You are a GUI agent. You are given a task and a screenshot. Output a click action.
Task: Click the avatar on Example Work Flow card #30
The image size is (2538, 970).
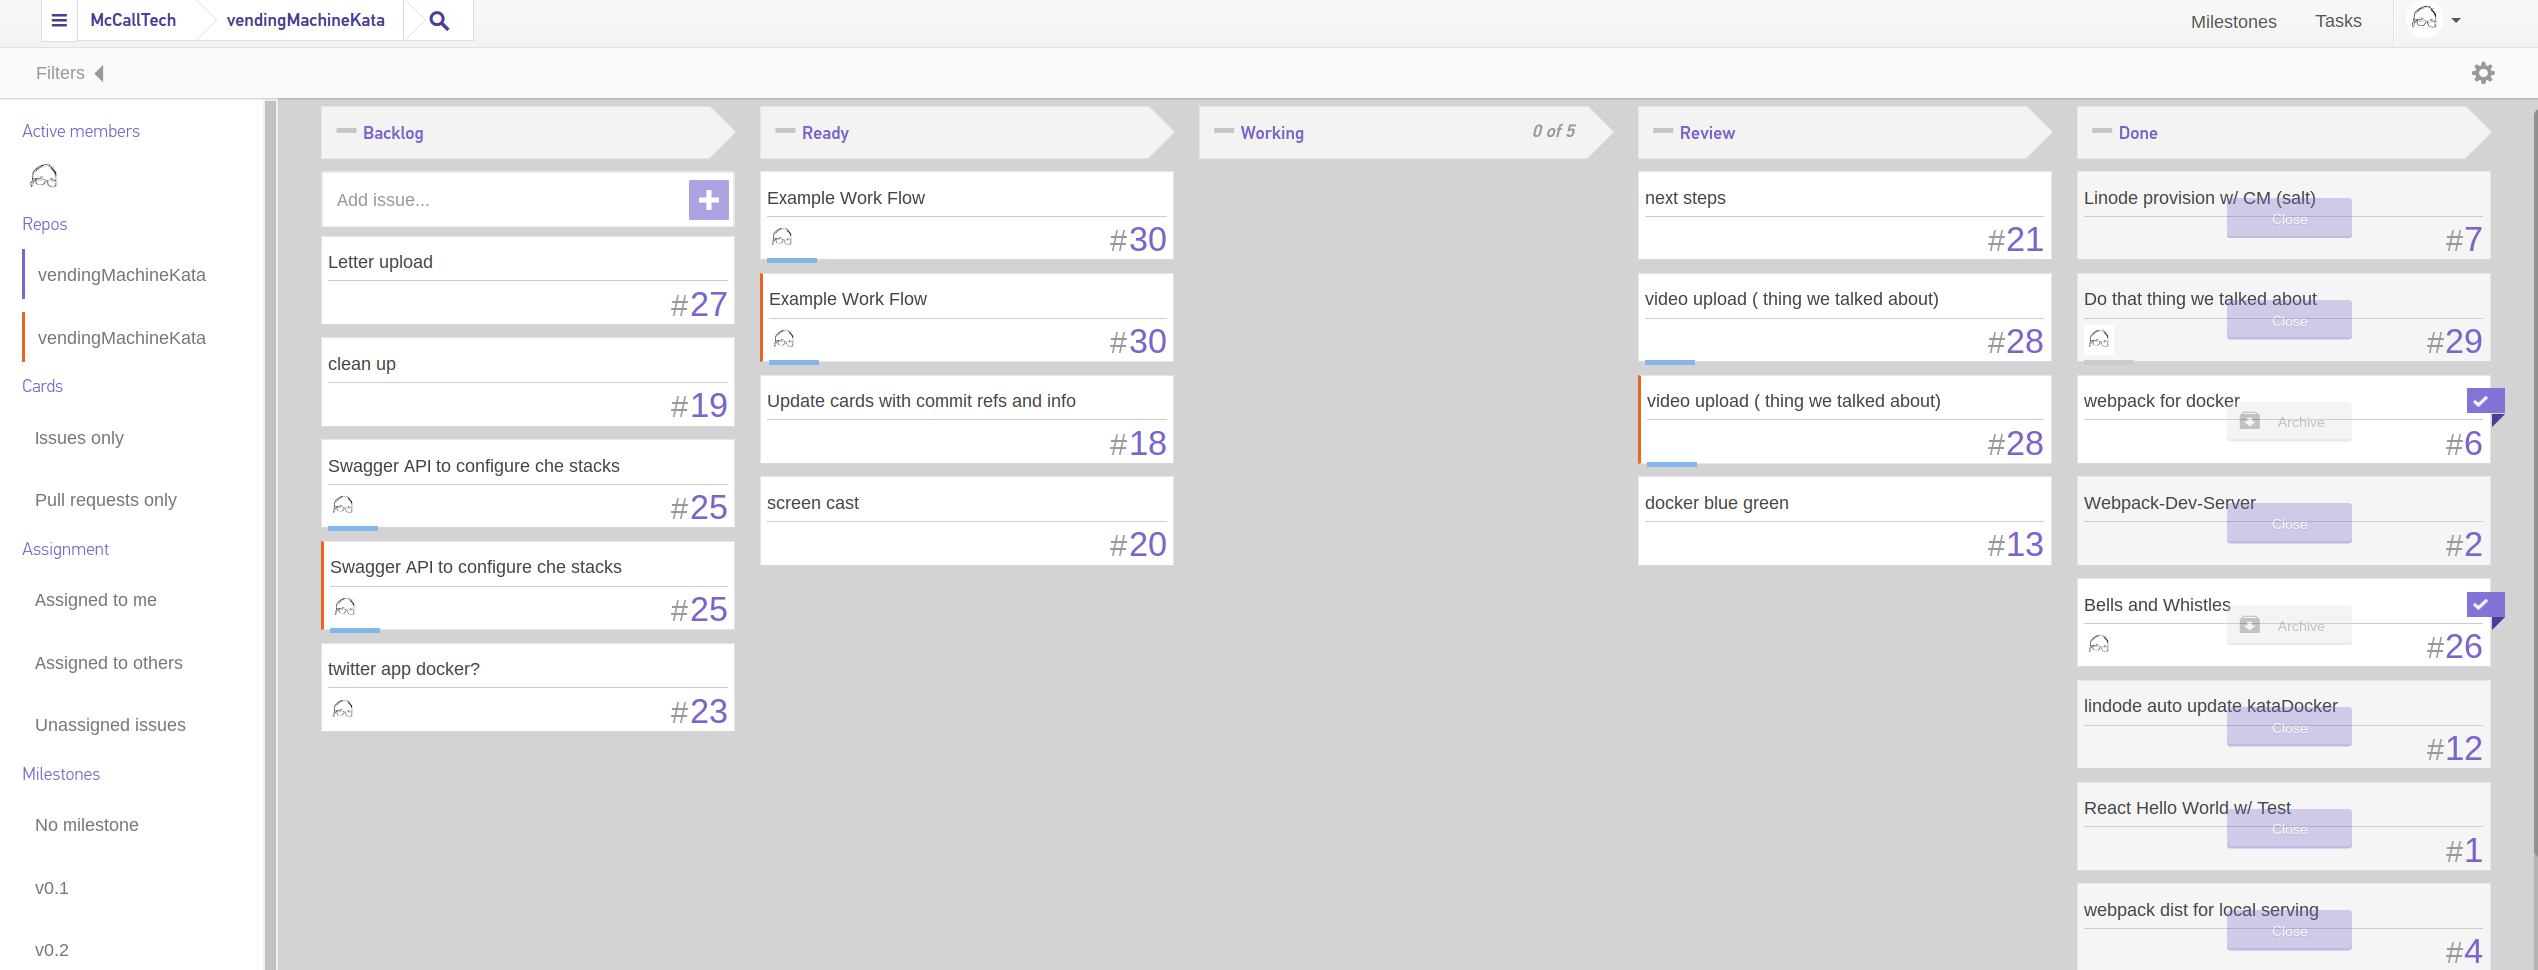tap(782, 238)
